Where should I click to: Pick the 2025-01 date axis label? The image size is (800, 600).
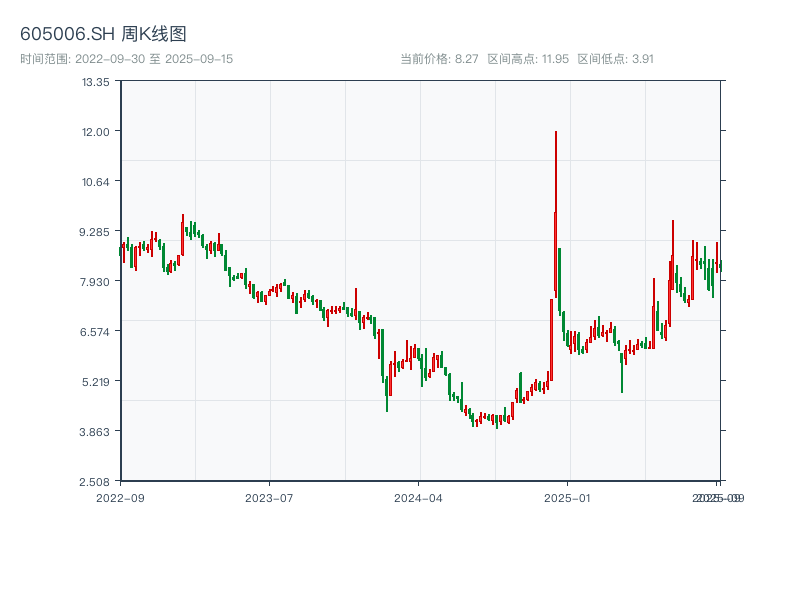(569, 497)
